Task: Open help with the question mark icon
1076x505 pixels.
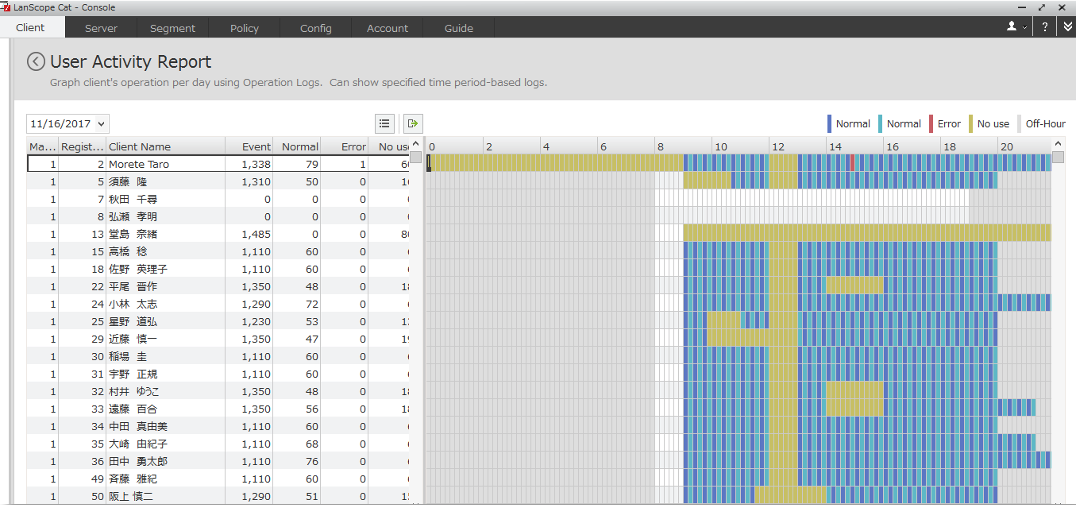Action: tap(1045, 27)
